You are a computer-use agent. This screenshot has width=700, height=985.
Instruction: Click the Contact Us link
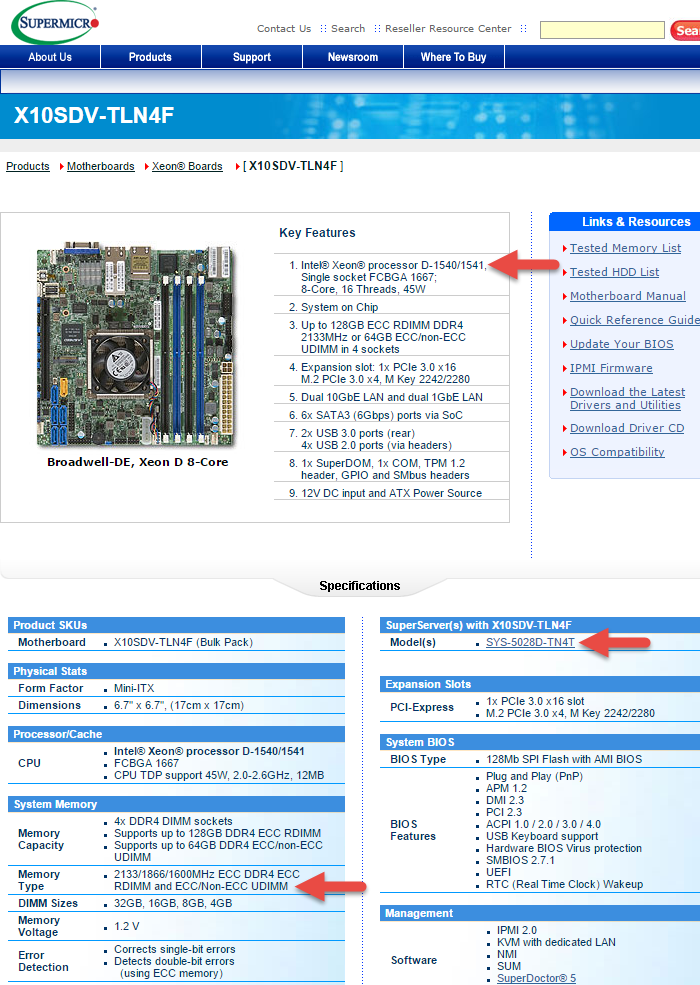[x=284, y=28]
